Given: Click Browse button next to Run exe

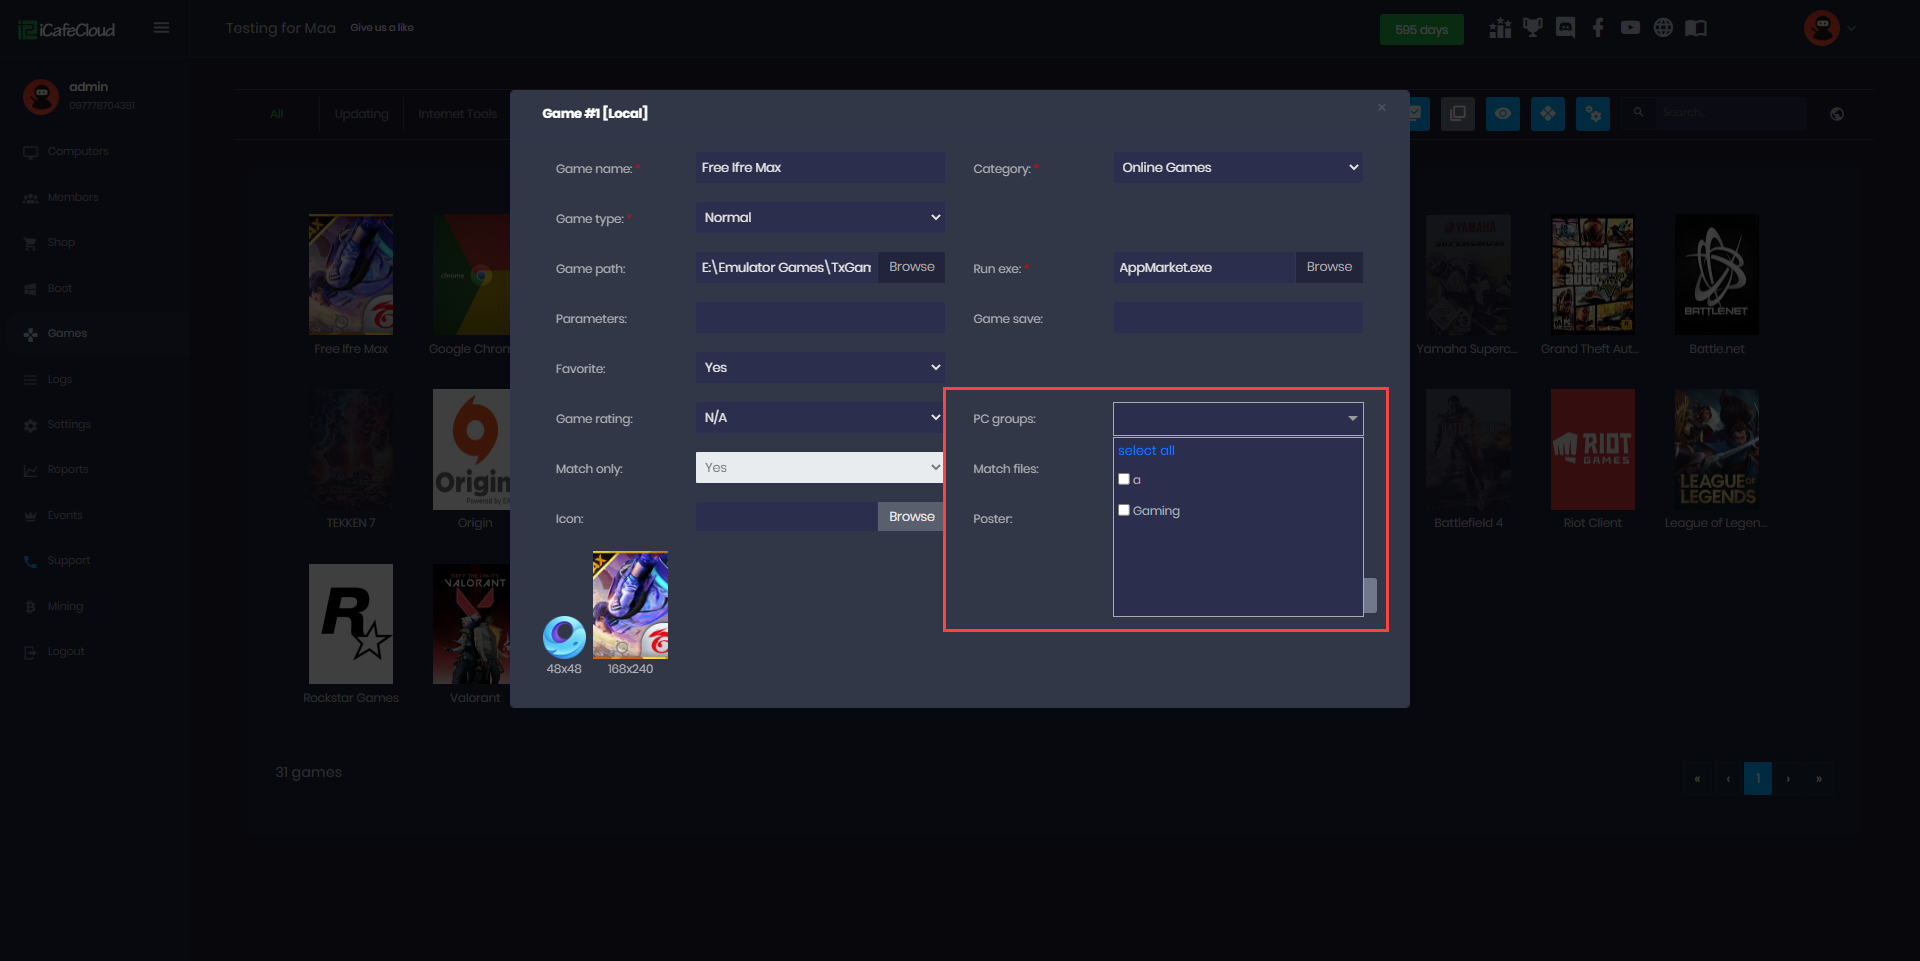Looking at the screenshot, I should coord(1329,267).
